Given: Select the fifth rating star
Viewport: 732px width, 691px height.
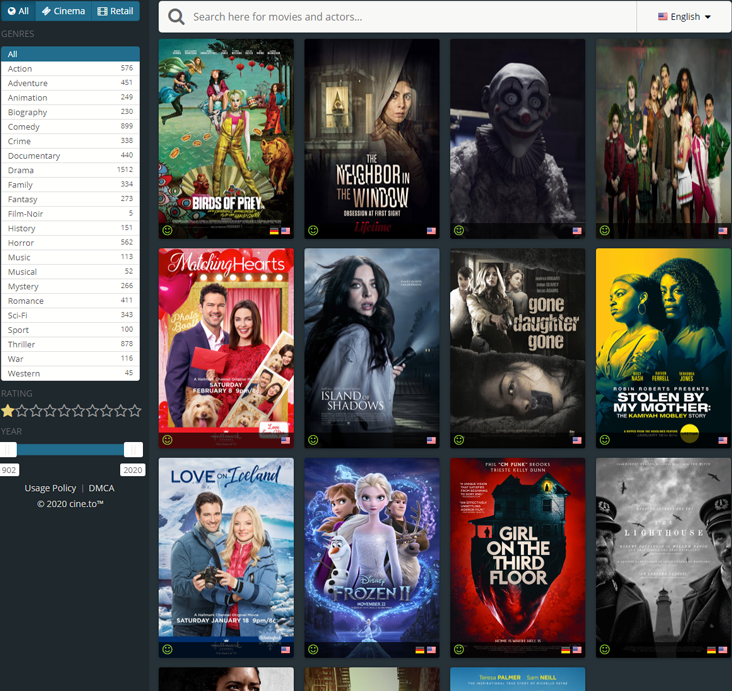Looking at the screenshot, I should (64, 411).
